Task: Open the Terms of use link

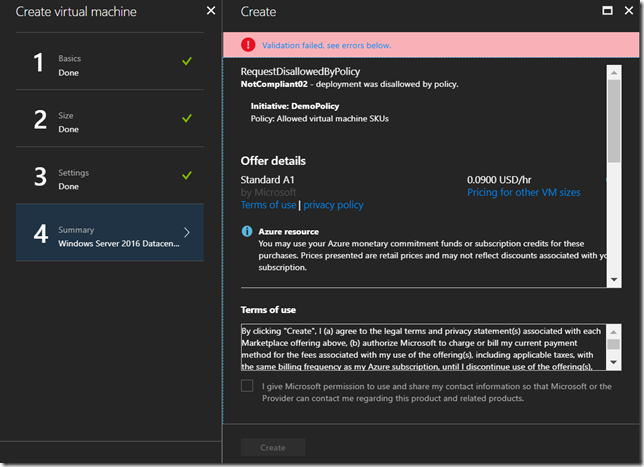Action: tap(268, 205)
